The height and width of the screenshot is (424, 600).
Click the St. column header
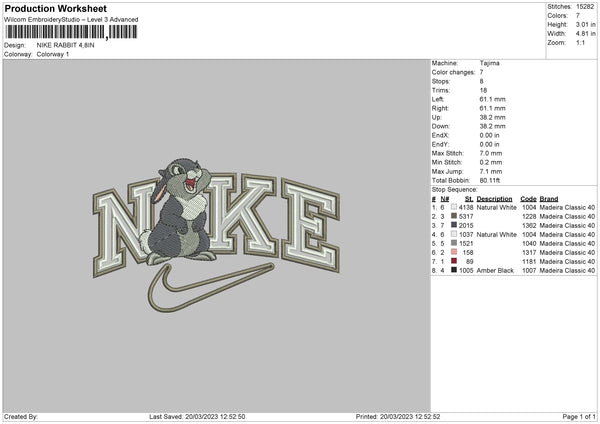click(469, 199)
